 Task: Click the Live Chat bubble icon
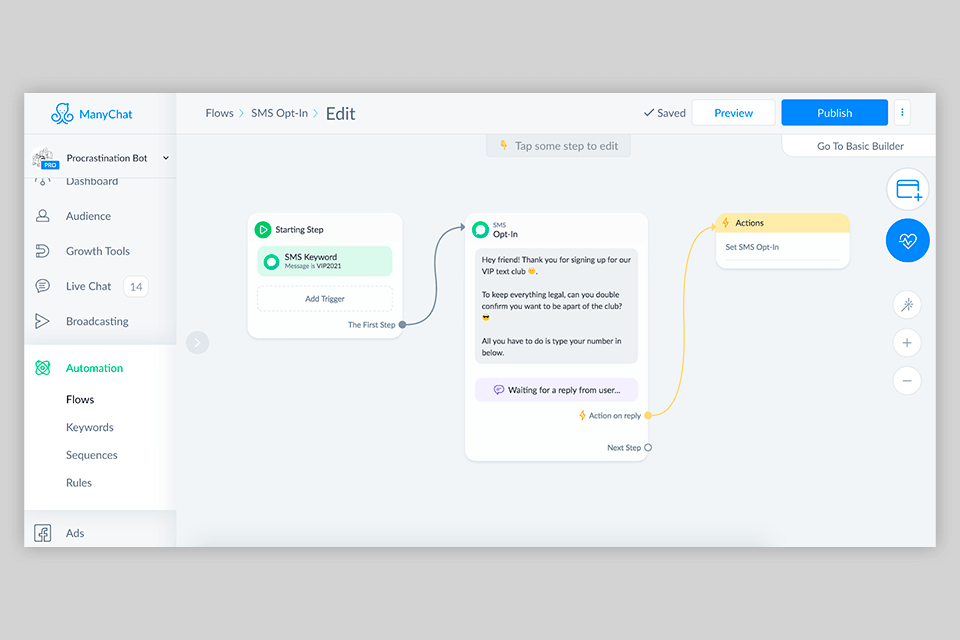coord(42,286)
